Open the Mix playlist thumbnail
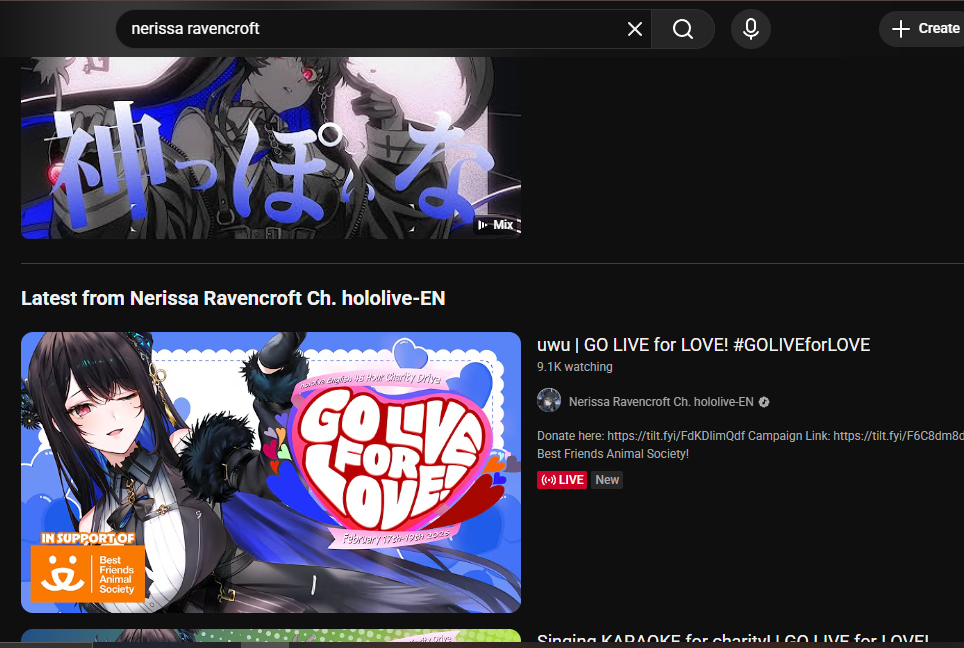This screenshot has width=964, height=648. 271,148
